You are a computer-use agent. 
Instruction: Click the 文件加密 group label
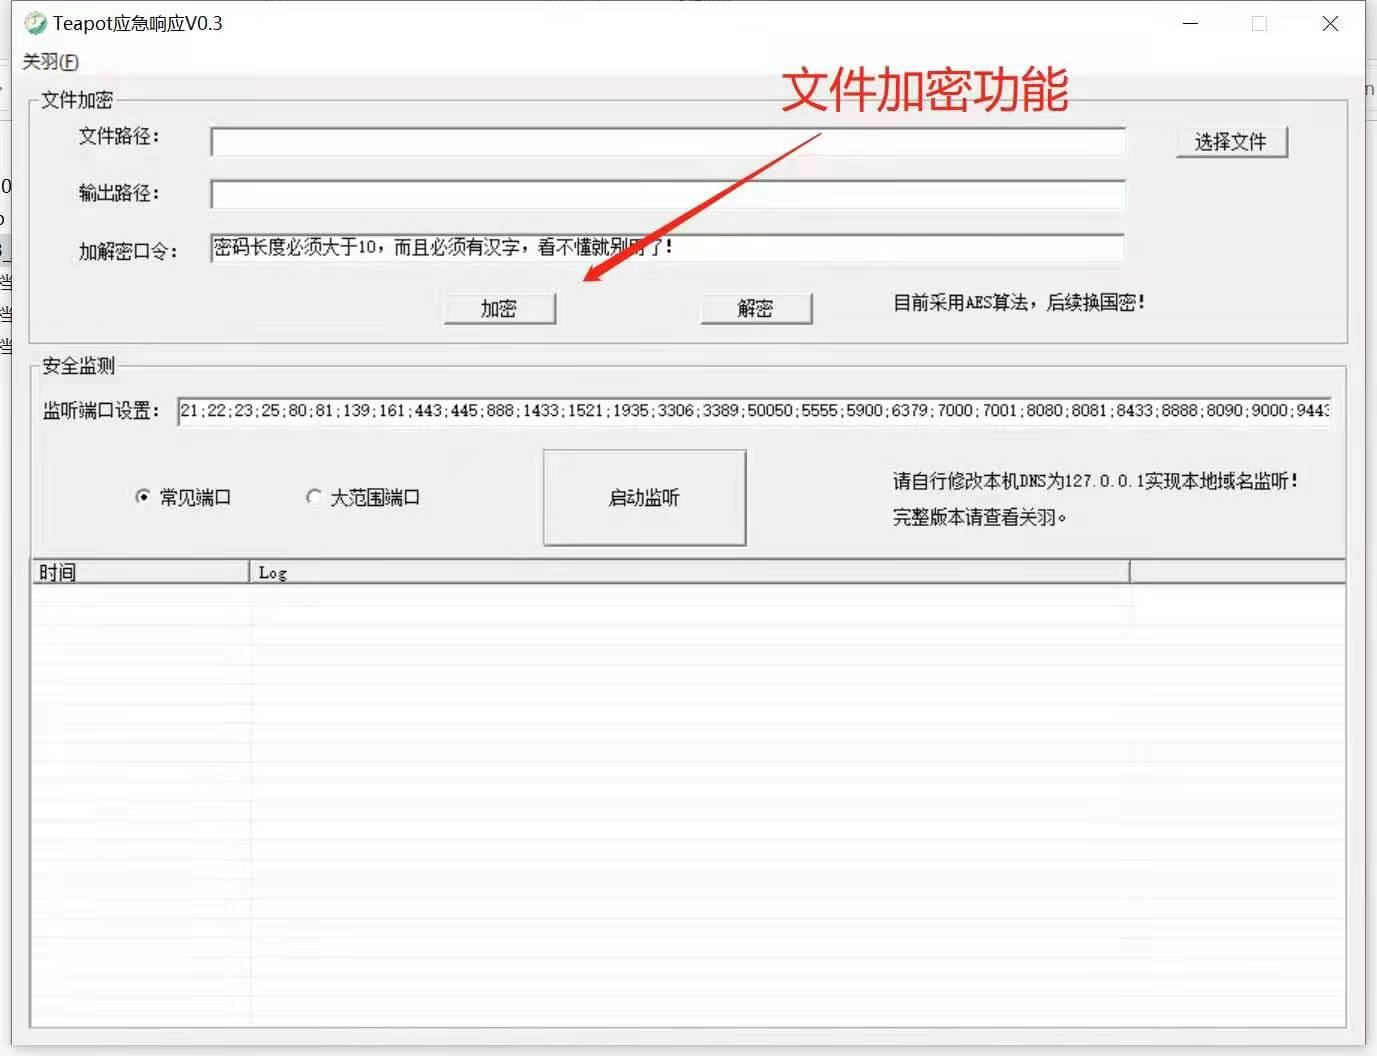coord(77,100)
